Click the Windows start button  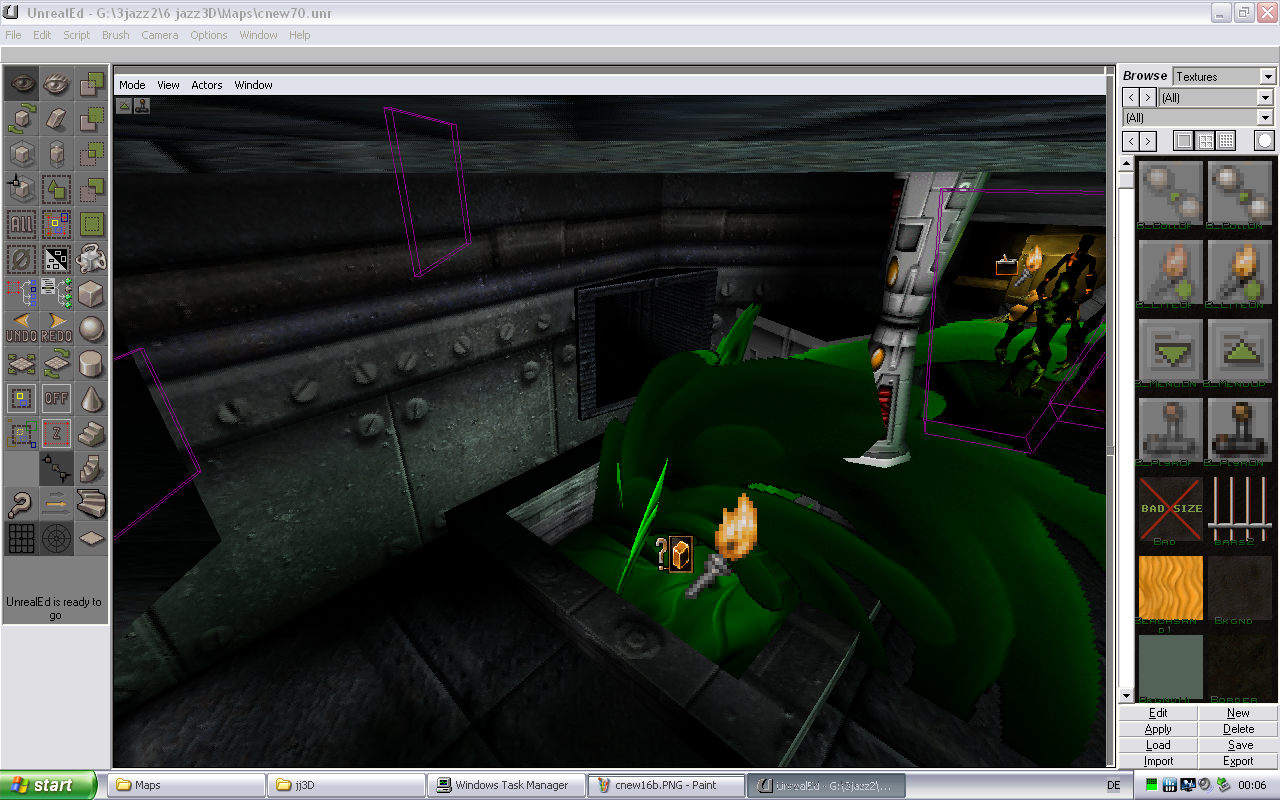49,785
